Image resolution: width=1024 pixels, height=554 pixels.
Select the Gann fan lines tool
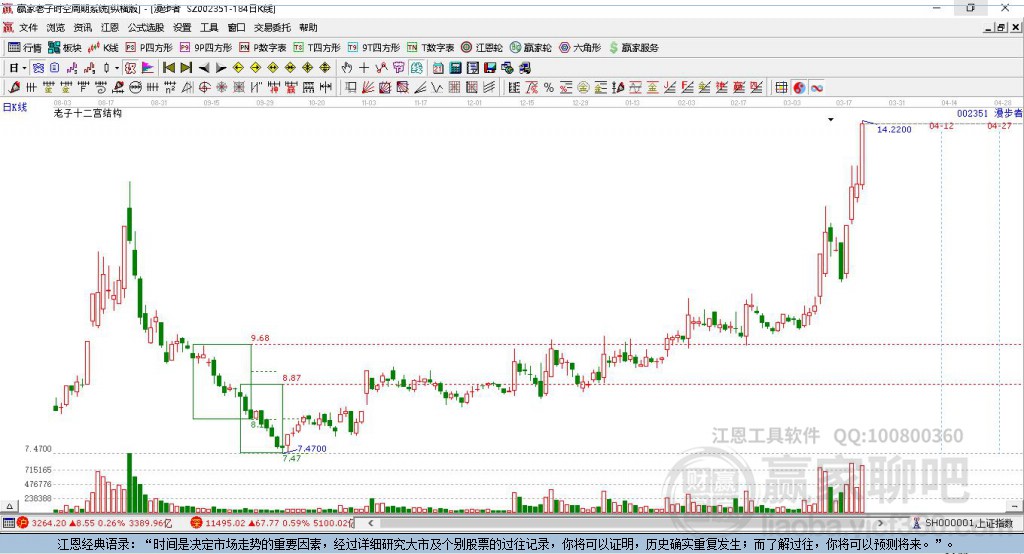pyautogui.click(x=368, y=88)
